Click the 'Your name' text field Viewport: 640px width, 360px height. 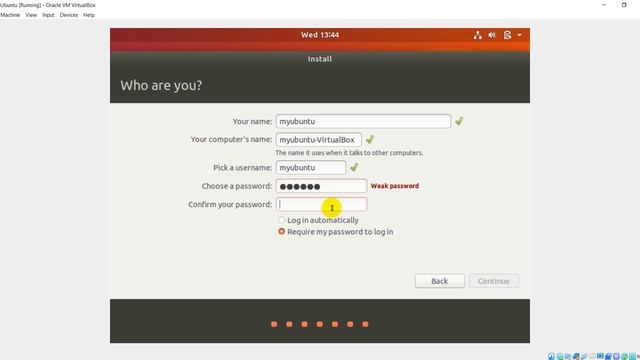[363, 121]
